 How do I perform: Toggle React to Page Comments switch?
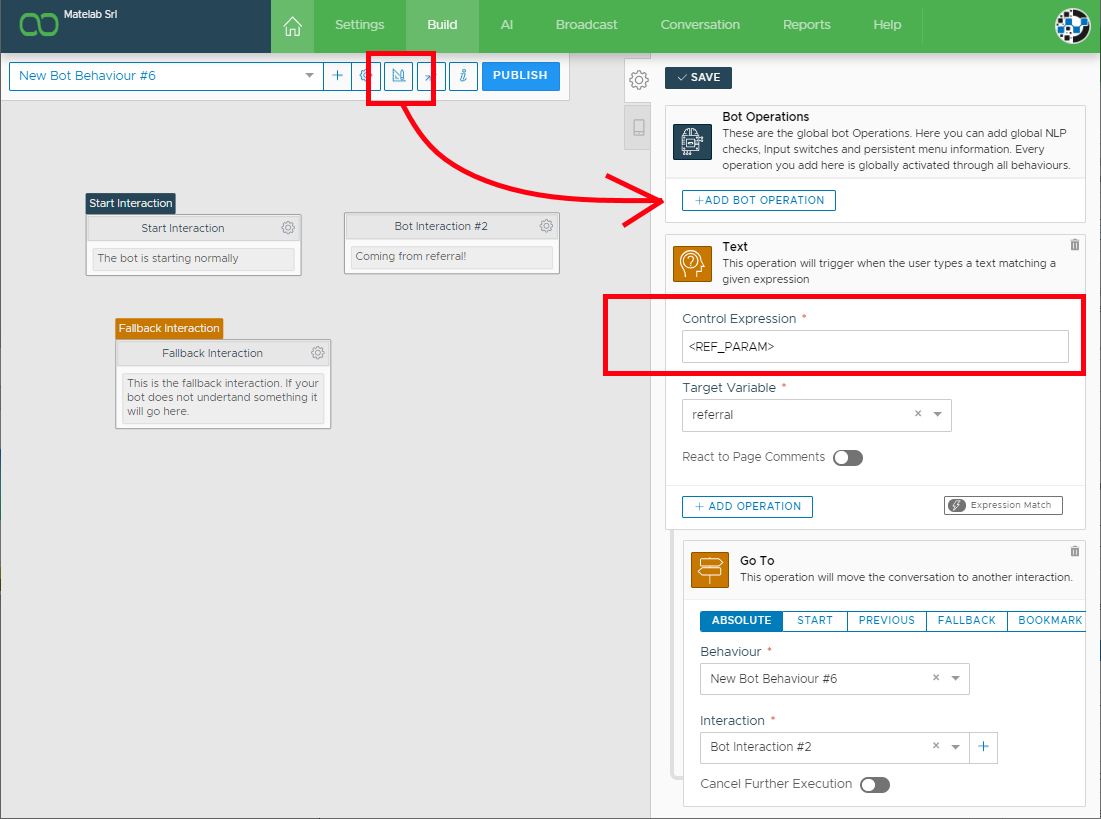(847, 458)
